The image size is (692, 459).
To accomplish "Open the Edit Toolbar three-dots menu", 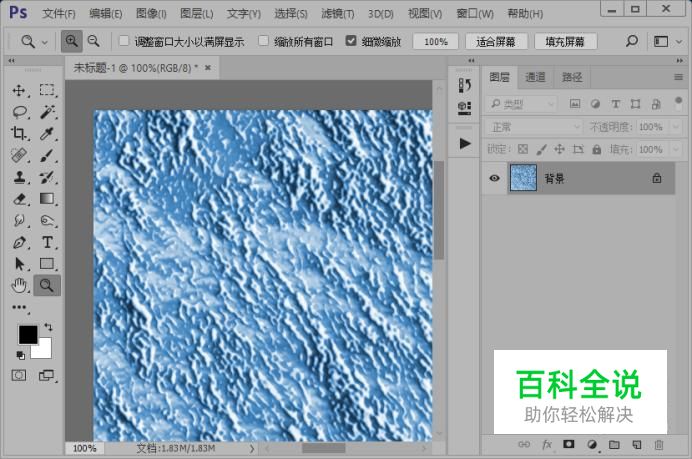I will [x=19, y=307].
